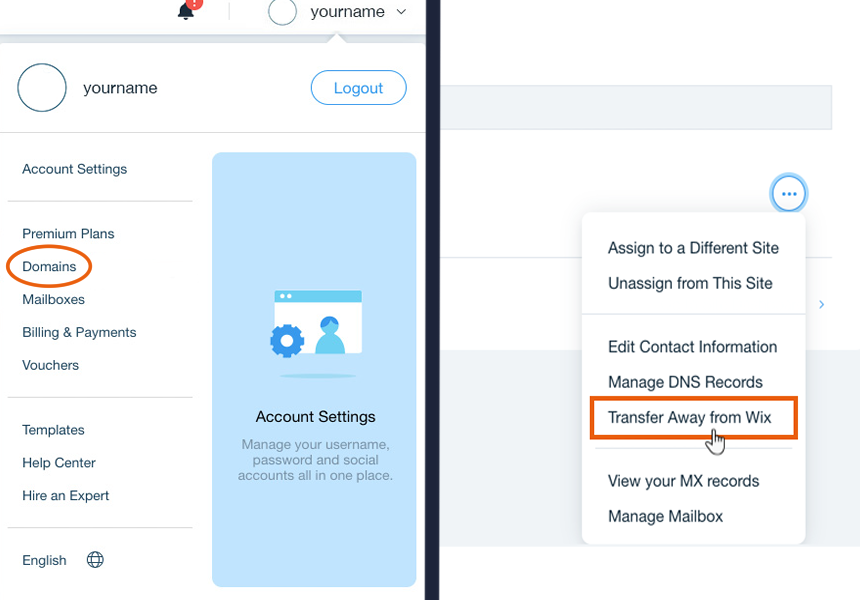Expand the yourname account dropdown chevron

[x=401, y=12]
